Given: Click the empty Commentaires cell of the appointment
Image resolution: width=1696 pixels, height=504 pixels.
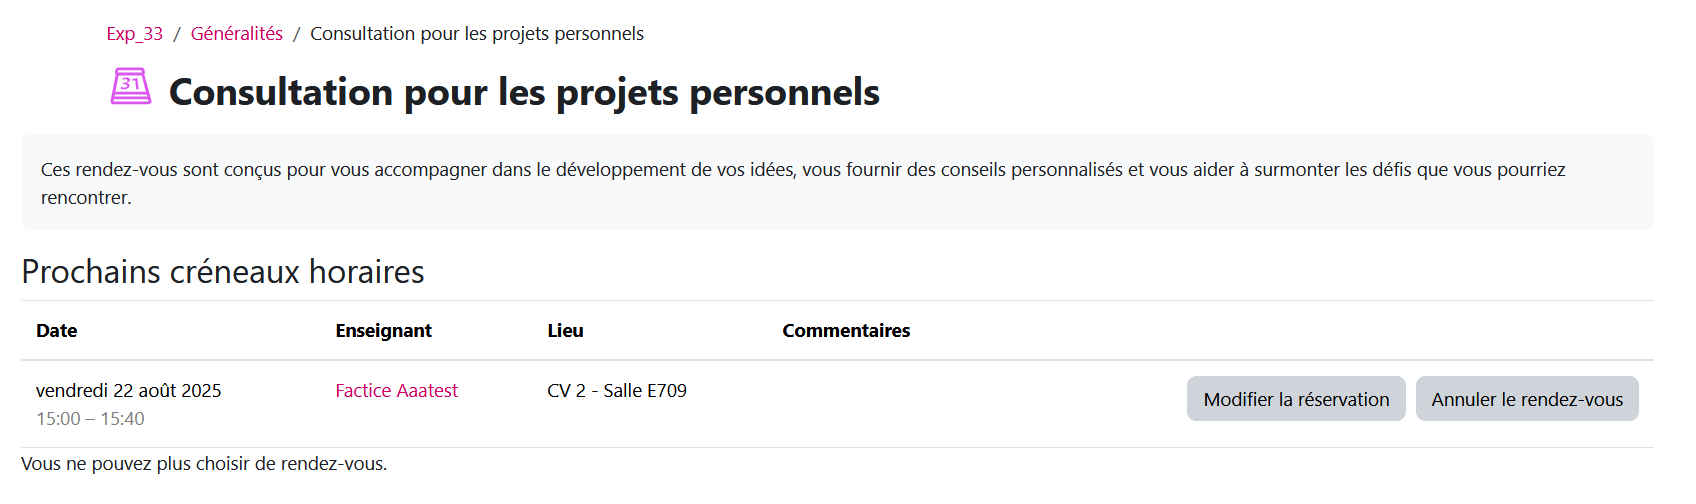Looking at the screenshot, I should click(900, 400).
